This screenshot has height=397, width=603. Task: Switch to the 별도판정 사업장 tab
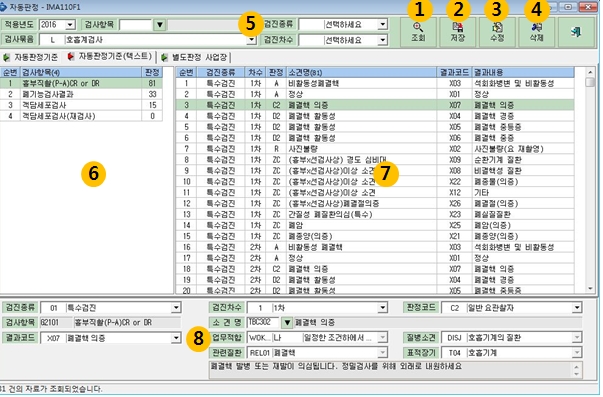pos(195,58)
